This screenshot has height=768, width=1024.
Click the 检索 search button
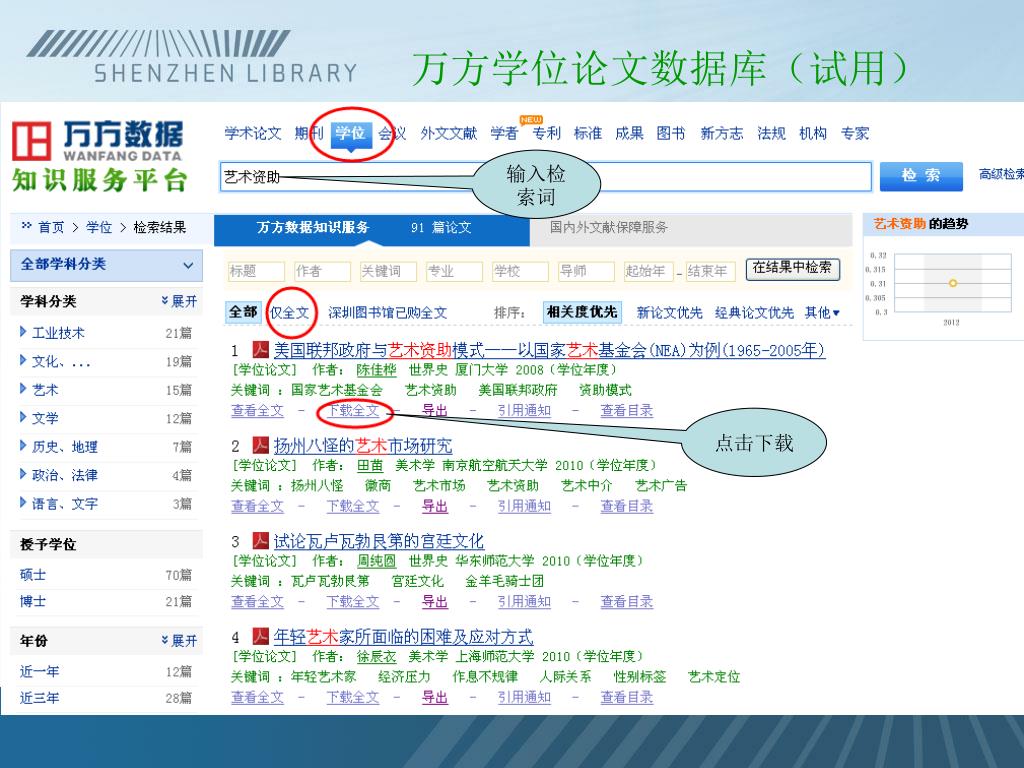coord(921,176)
